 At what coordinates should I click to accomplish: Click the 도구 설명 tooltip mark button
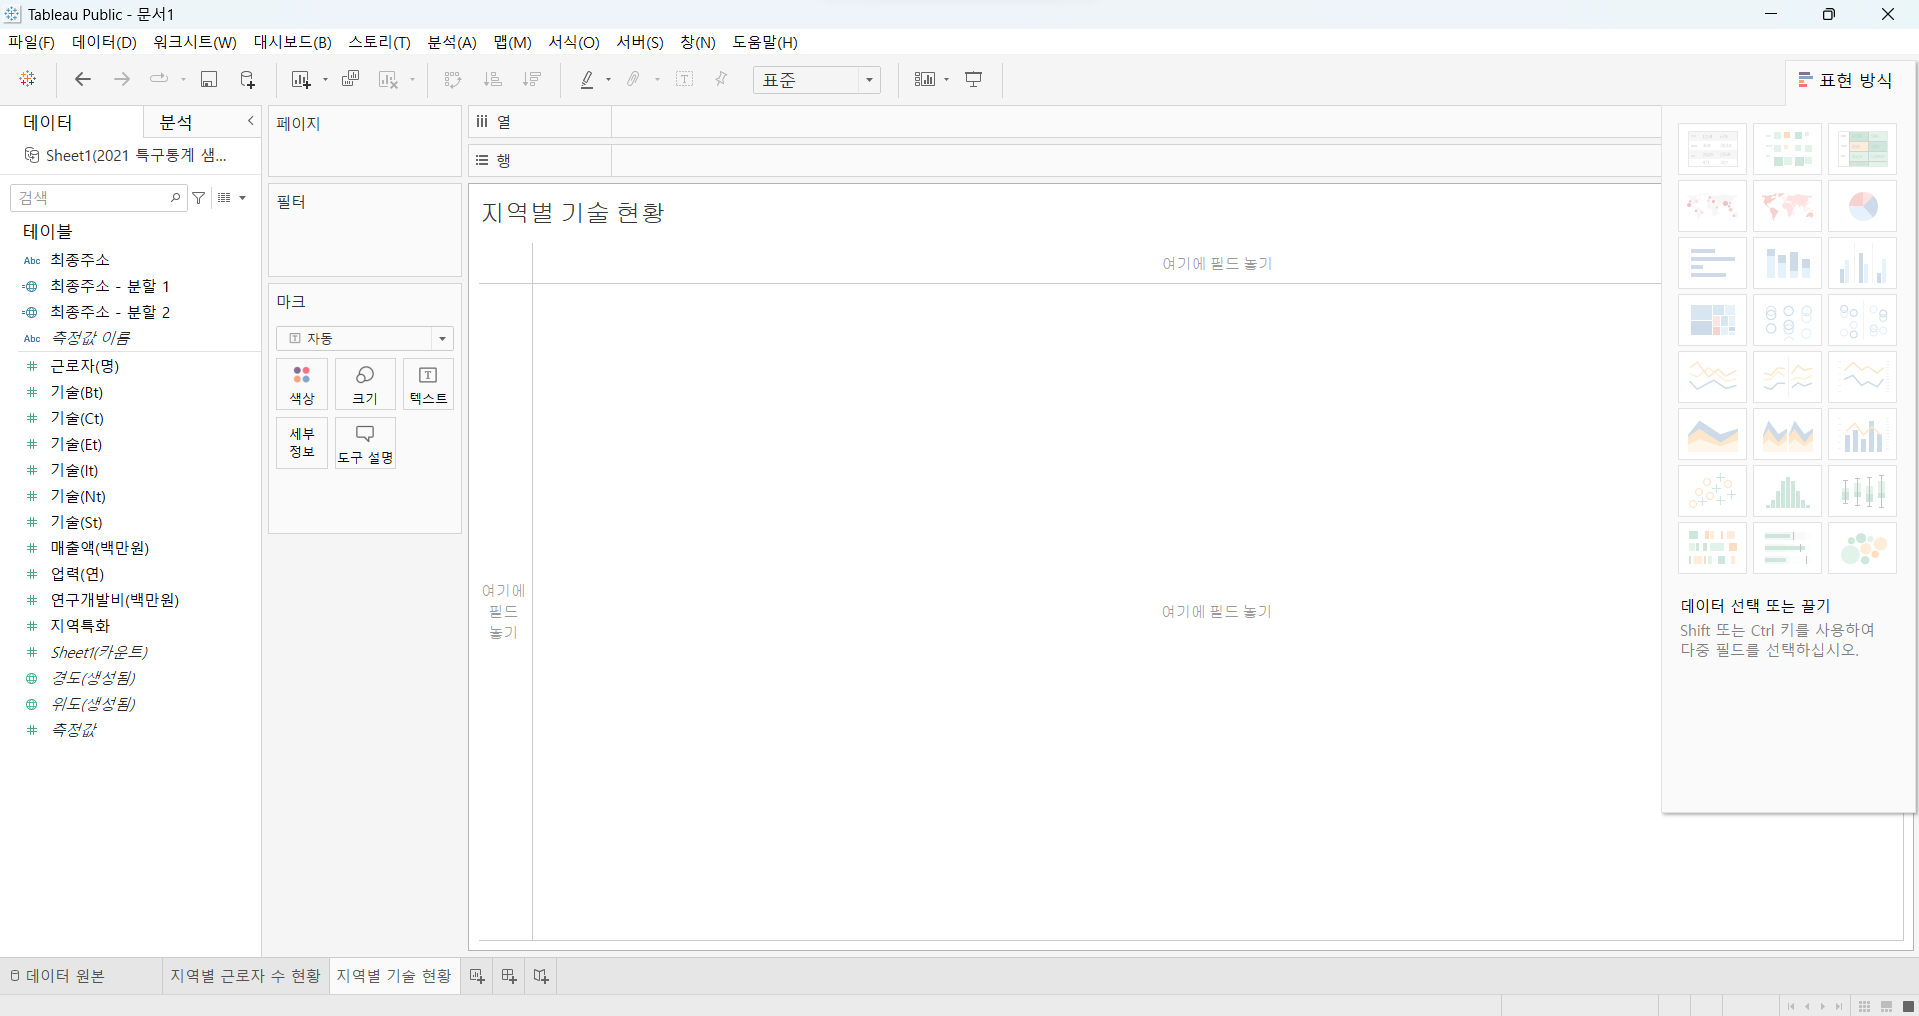click(x=365, y=443)
